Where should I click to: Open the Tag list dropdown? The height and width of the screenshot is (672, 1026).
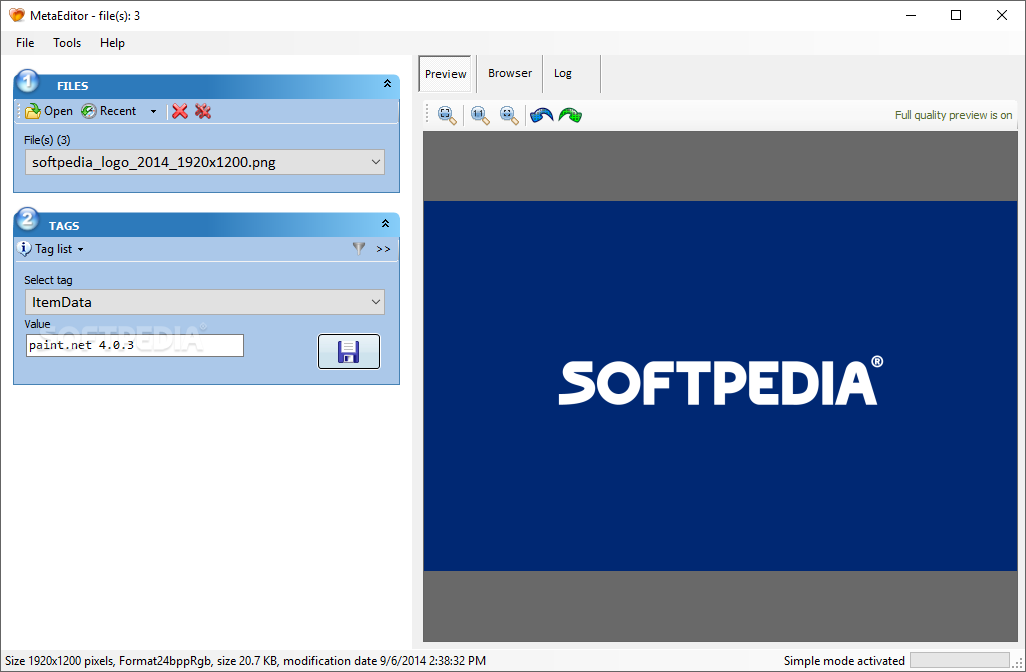pos(58,249)
